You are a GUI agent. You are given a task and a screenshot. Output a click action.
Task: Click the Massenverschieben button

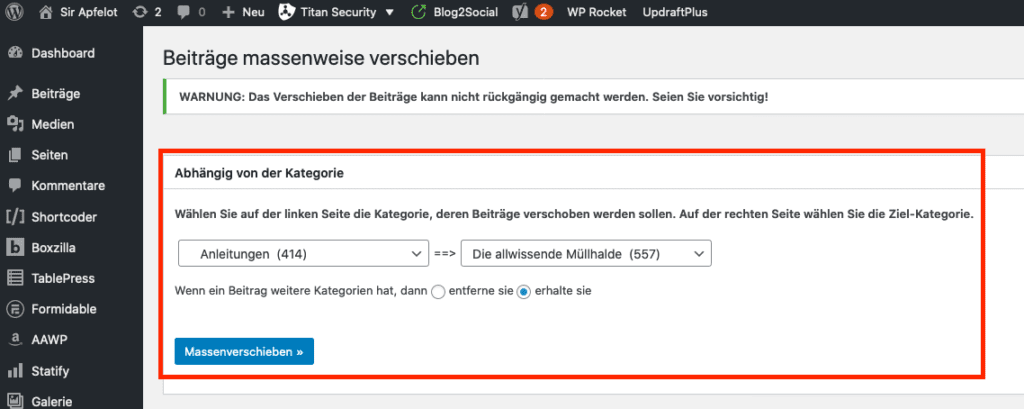point(244,352)
